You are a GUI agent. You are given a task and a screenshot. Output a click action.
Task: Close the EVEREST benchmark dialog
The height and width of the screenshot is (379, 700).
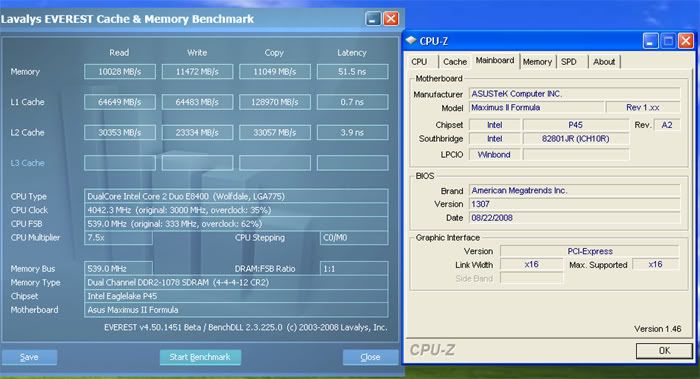click(x=370, y=357)
